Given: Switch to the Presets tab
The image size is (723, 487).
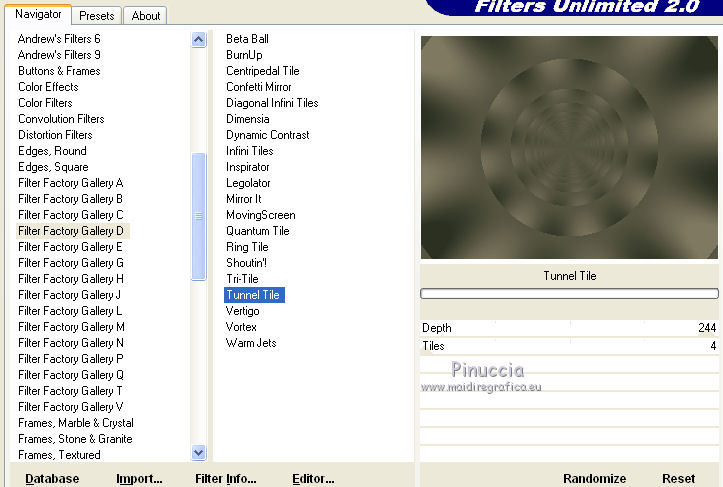Looking at the screenshot, I should [96, 16].
